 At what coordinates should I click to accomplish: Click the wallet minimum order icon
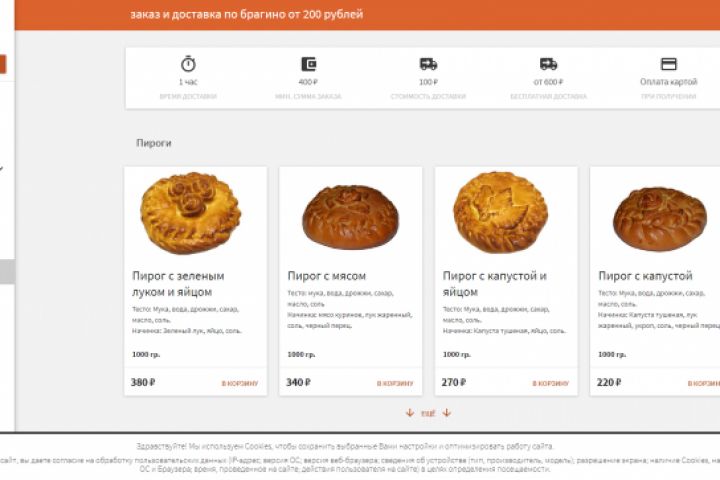(308, 64)
